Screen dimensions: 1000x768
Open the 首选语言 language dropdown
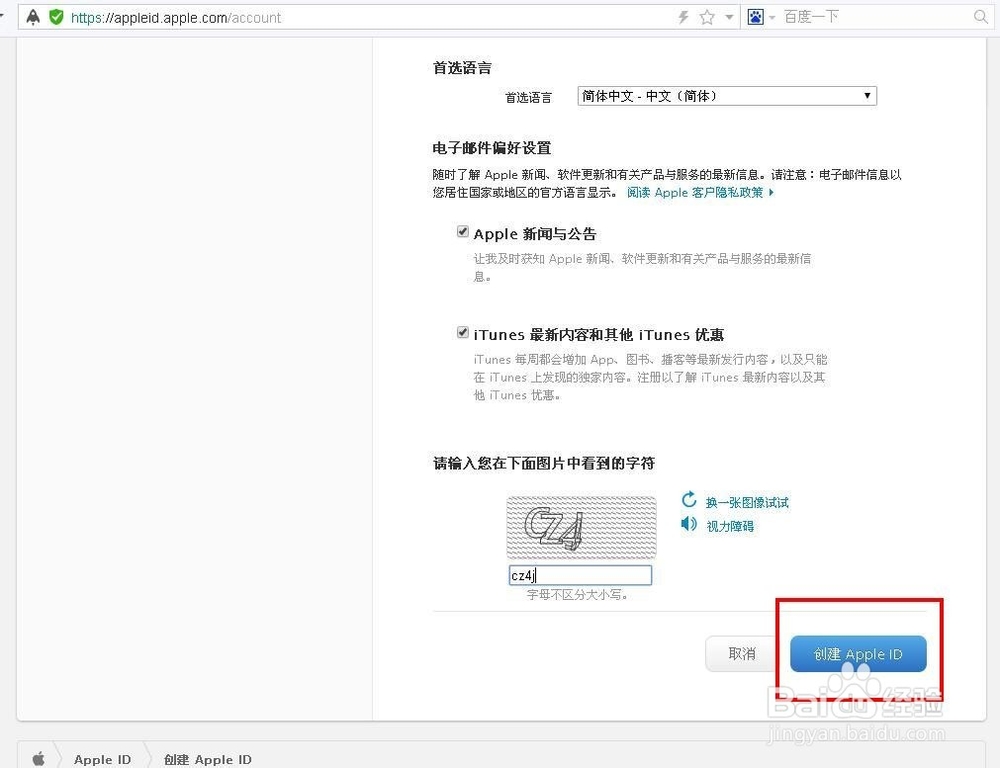[x=726, y=96]
